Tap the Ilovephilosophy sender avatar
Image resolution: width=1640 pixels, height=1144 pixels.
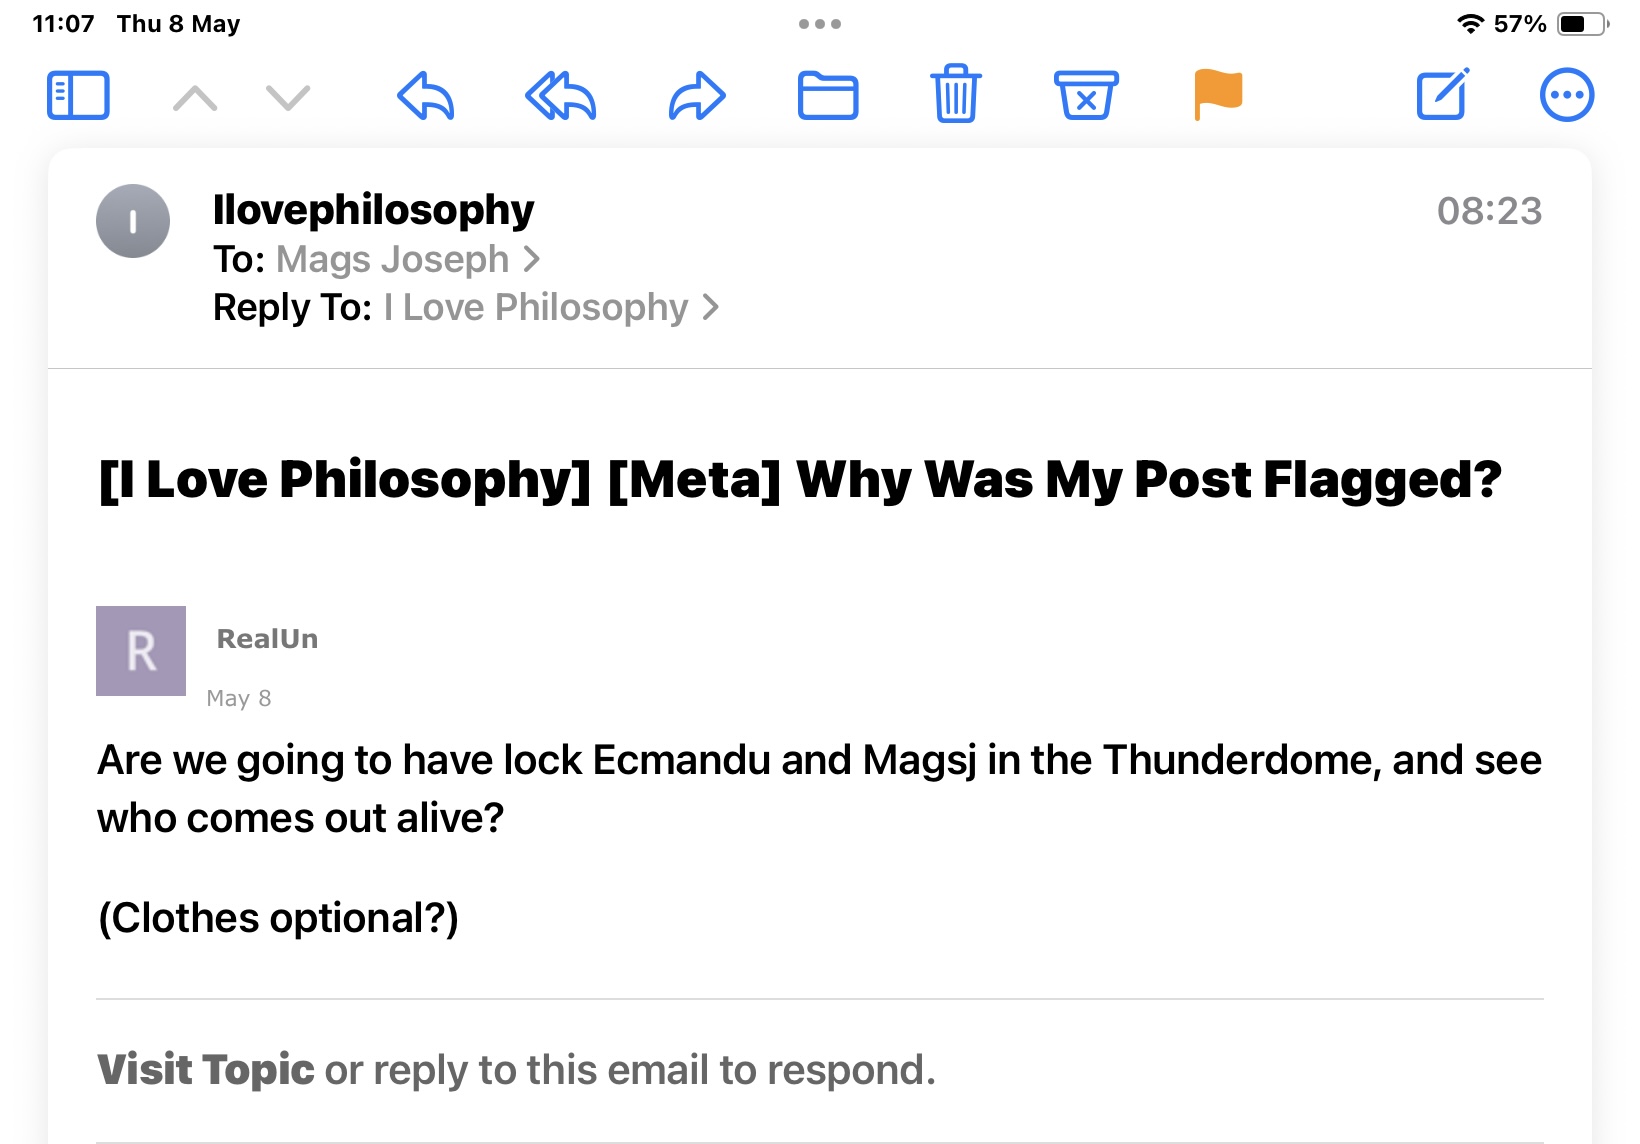click(x=133, y=221)
